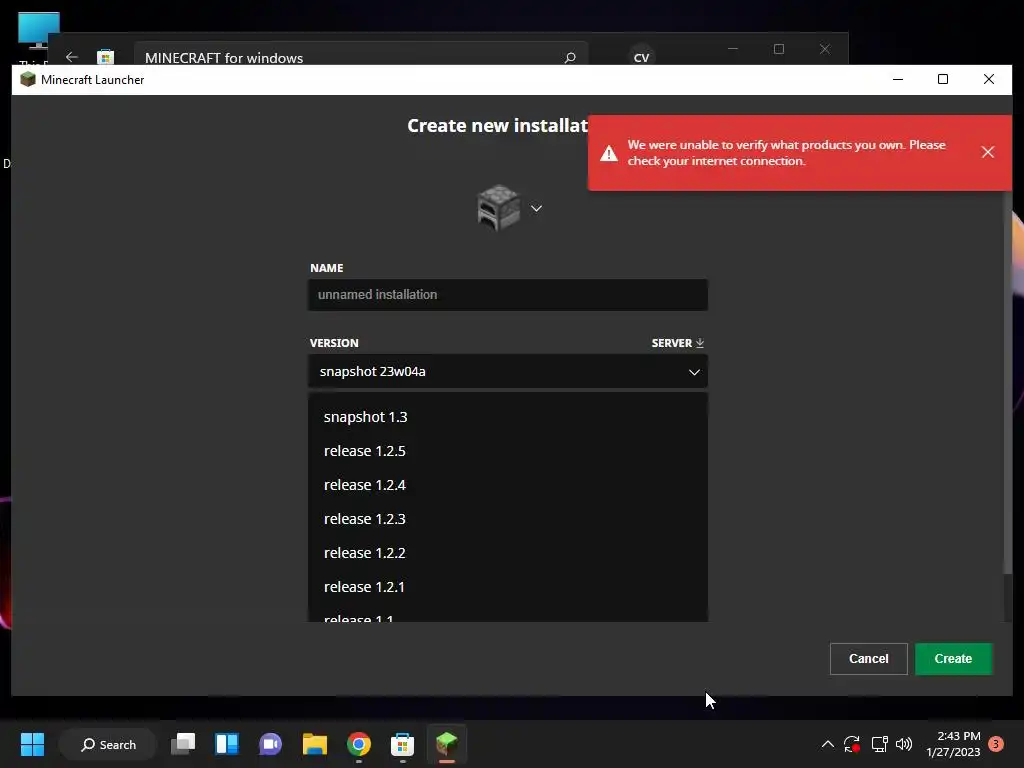The width and height of the screenshot is (1024, 768).
Task: Click the green Create button
Action: tap(953, 659)
